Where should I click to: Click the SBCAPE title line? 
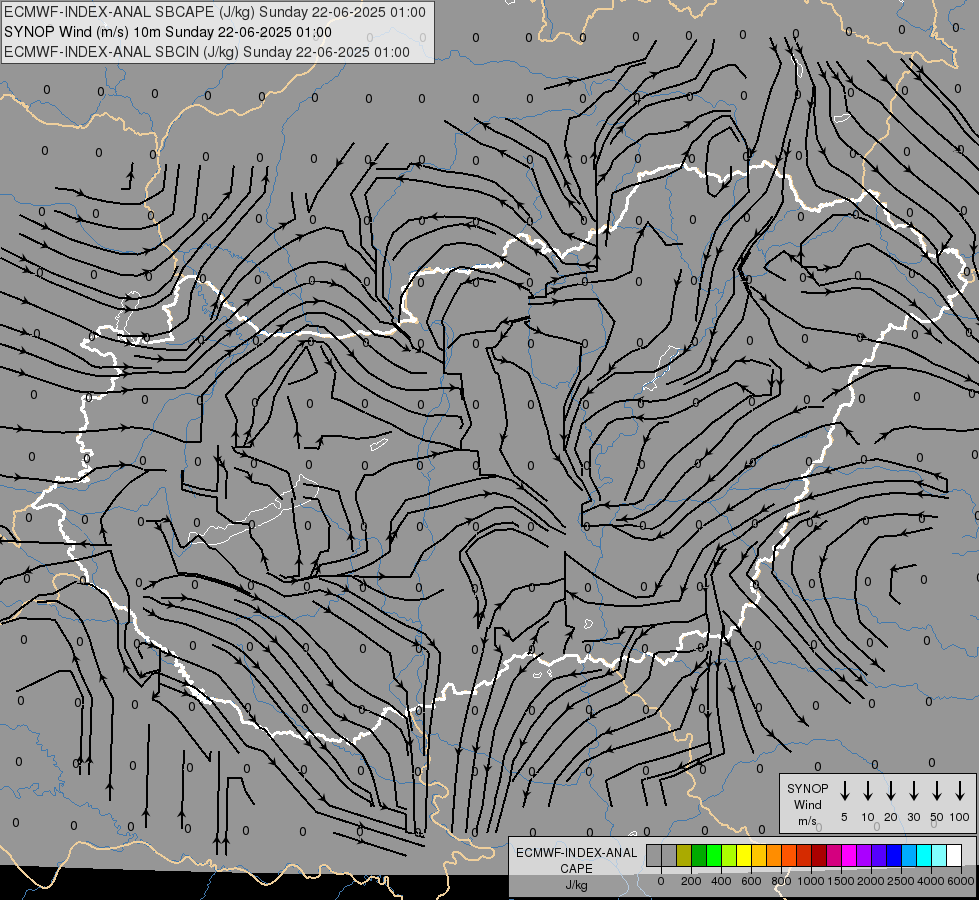(x=215, y=12)
